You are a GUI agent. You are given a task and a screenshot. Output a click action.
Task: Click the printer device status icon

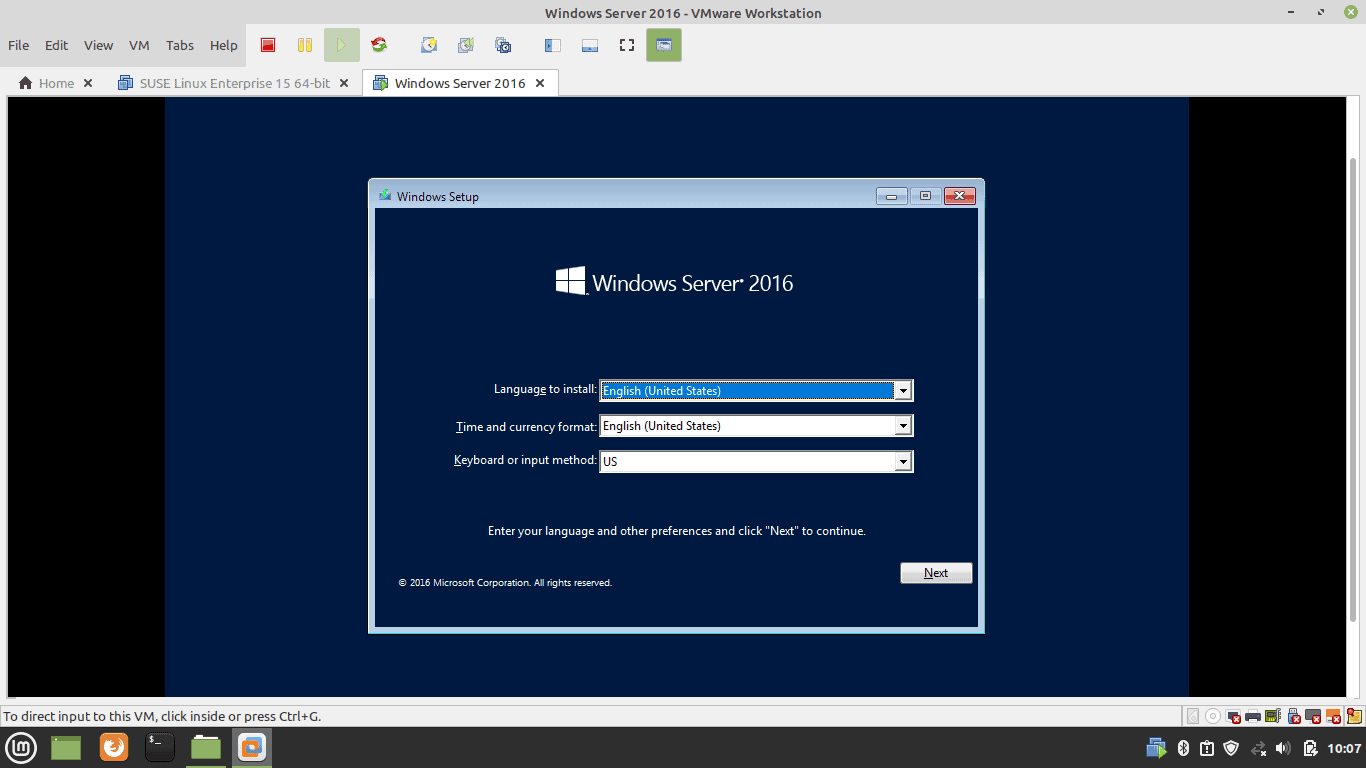click(1253, 716)
